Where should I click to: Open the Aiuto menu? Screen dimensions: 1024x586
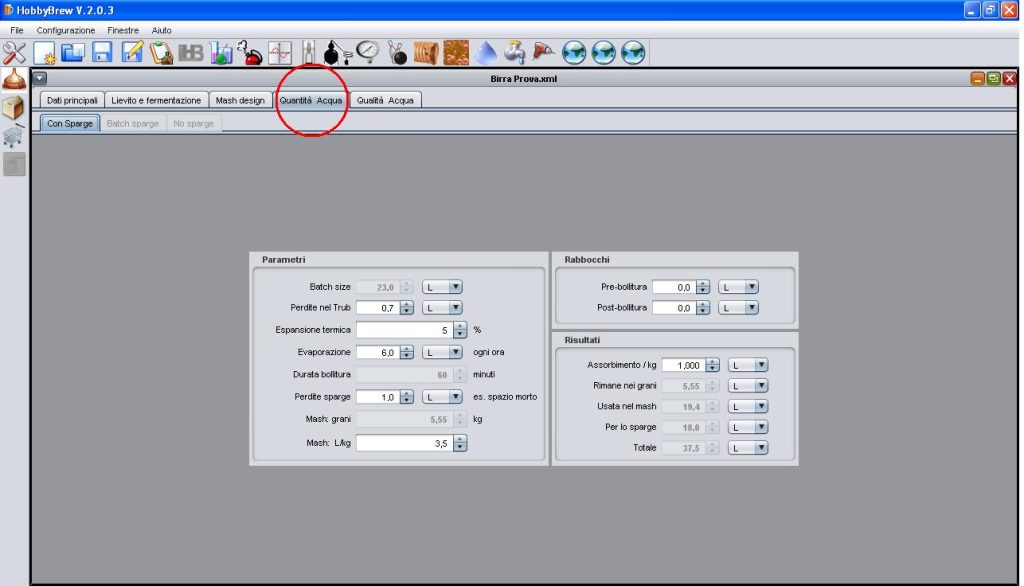[161, 30]
